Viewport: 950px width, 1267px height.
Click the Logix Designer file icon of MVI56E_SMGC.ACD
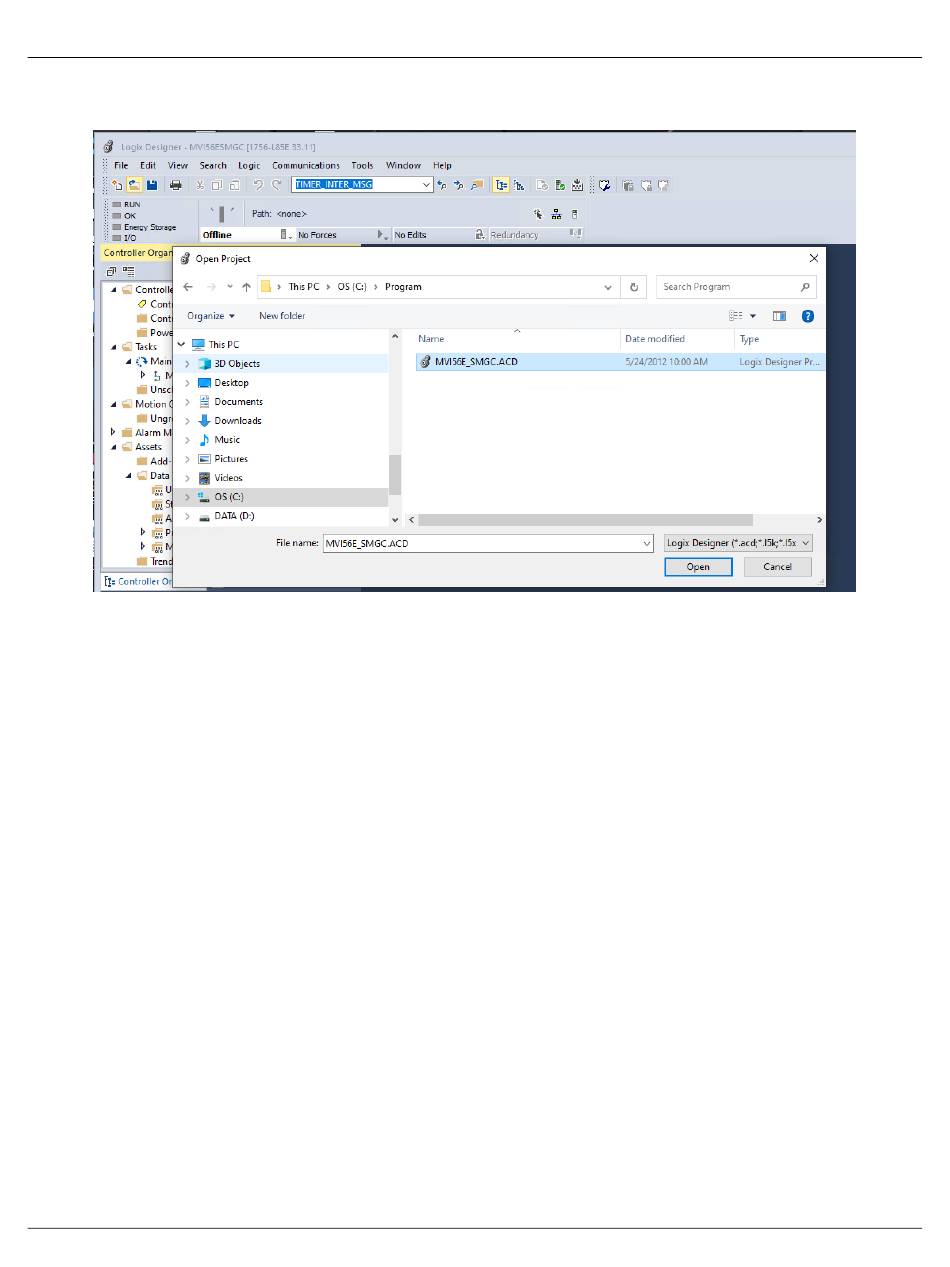425,362
